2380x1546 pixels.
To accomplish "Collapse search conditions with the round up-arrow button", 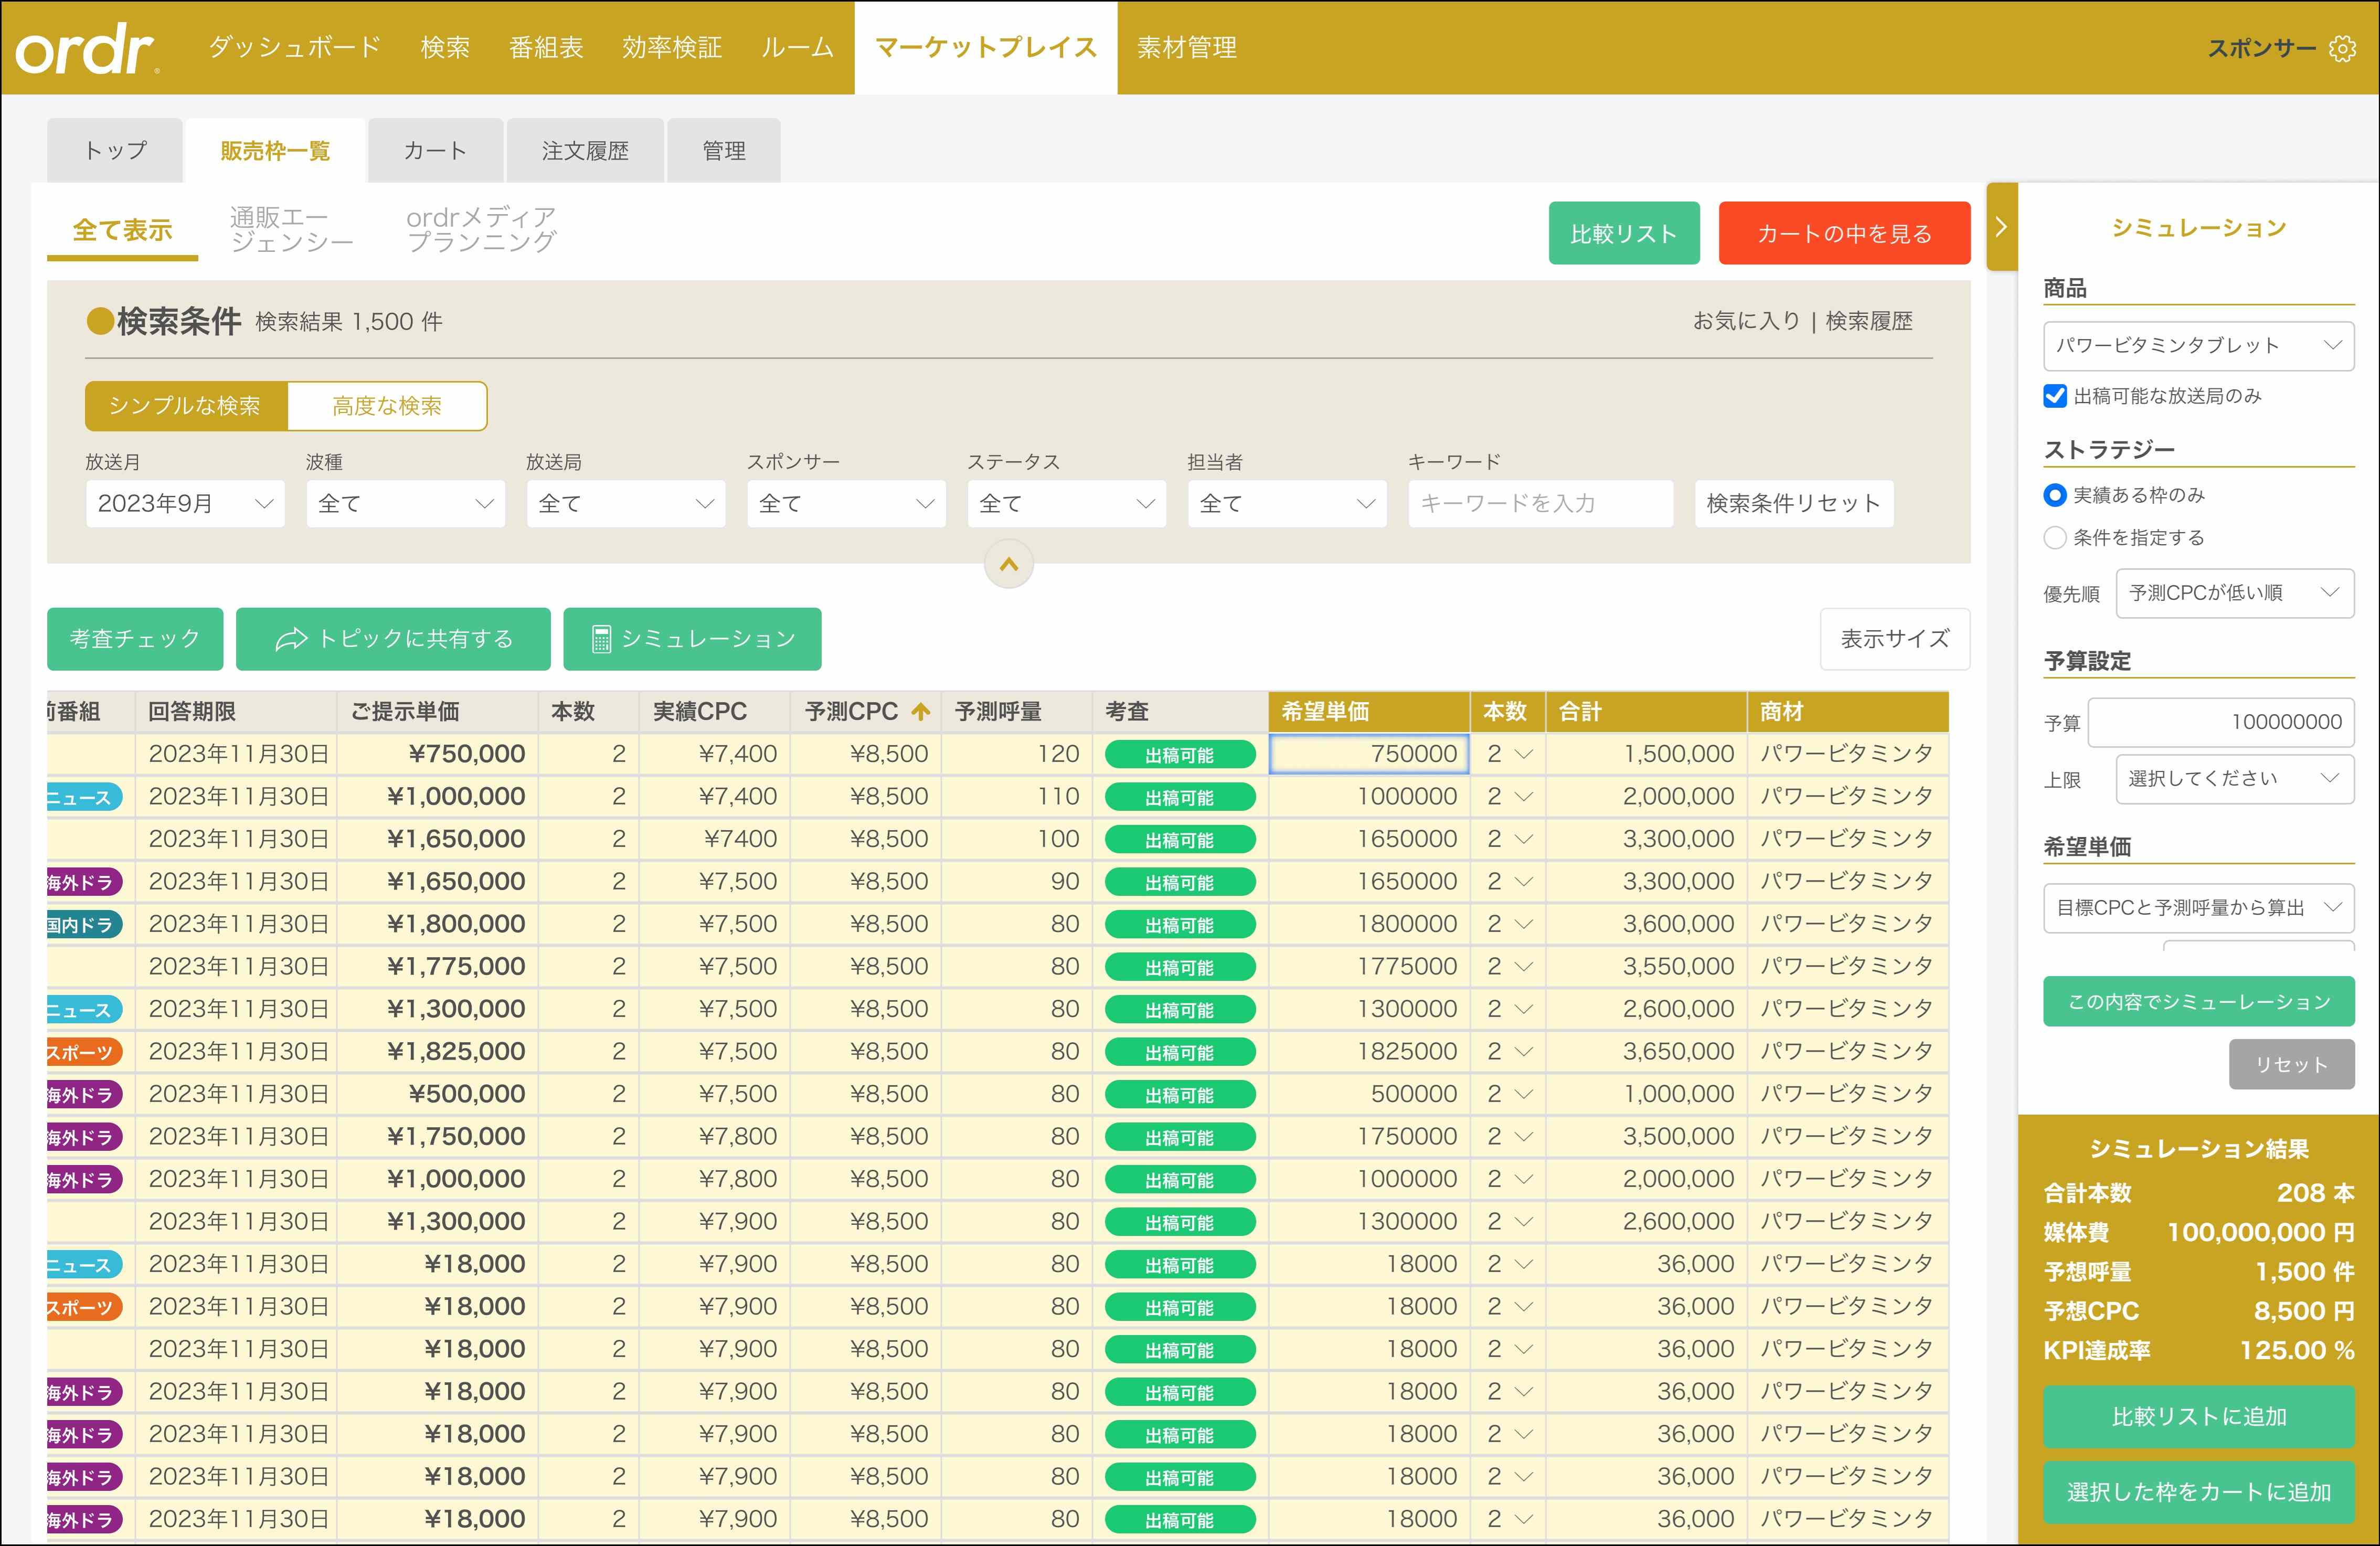I will tap(1008, 564).
